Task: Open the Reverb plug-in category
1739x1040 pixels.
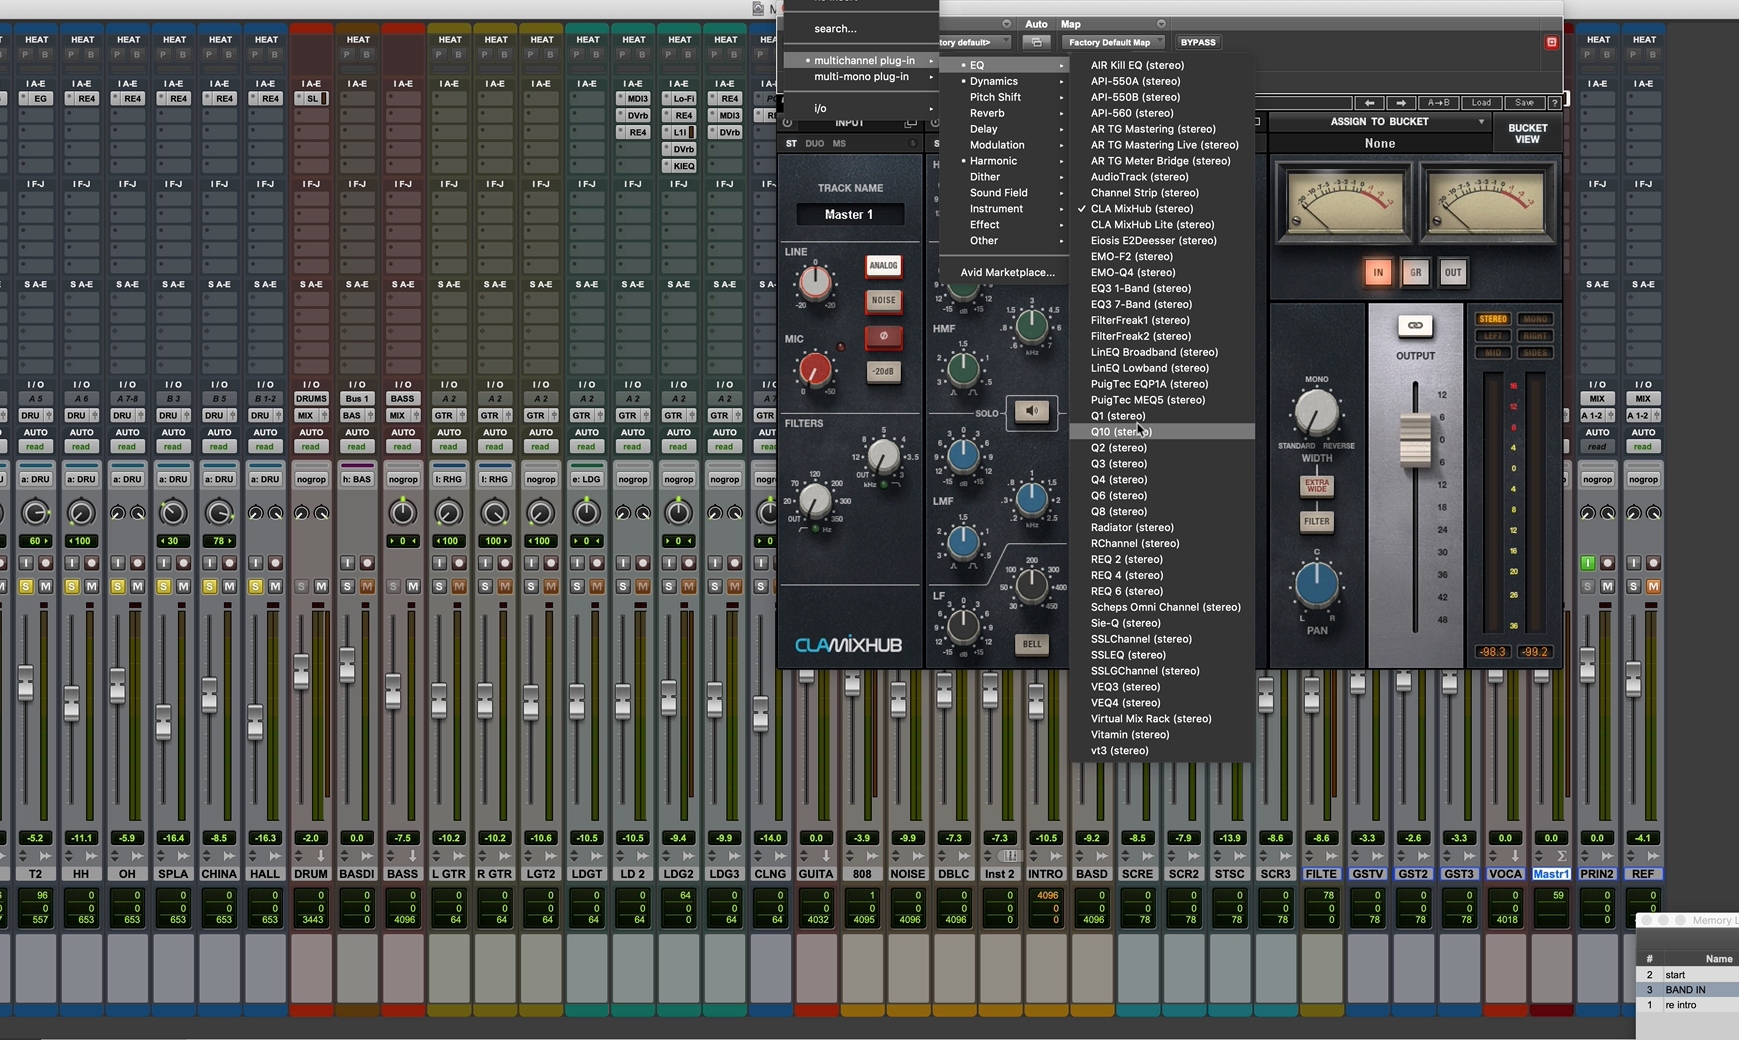Action: (1005, 113)
